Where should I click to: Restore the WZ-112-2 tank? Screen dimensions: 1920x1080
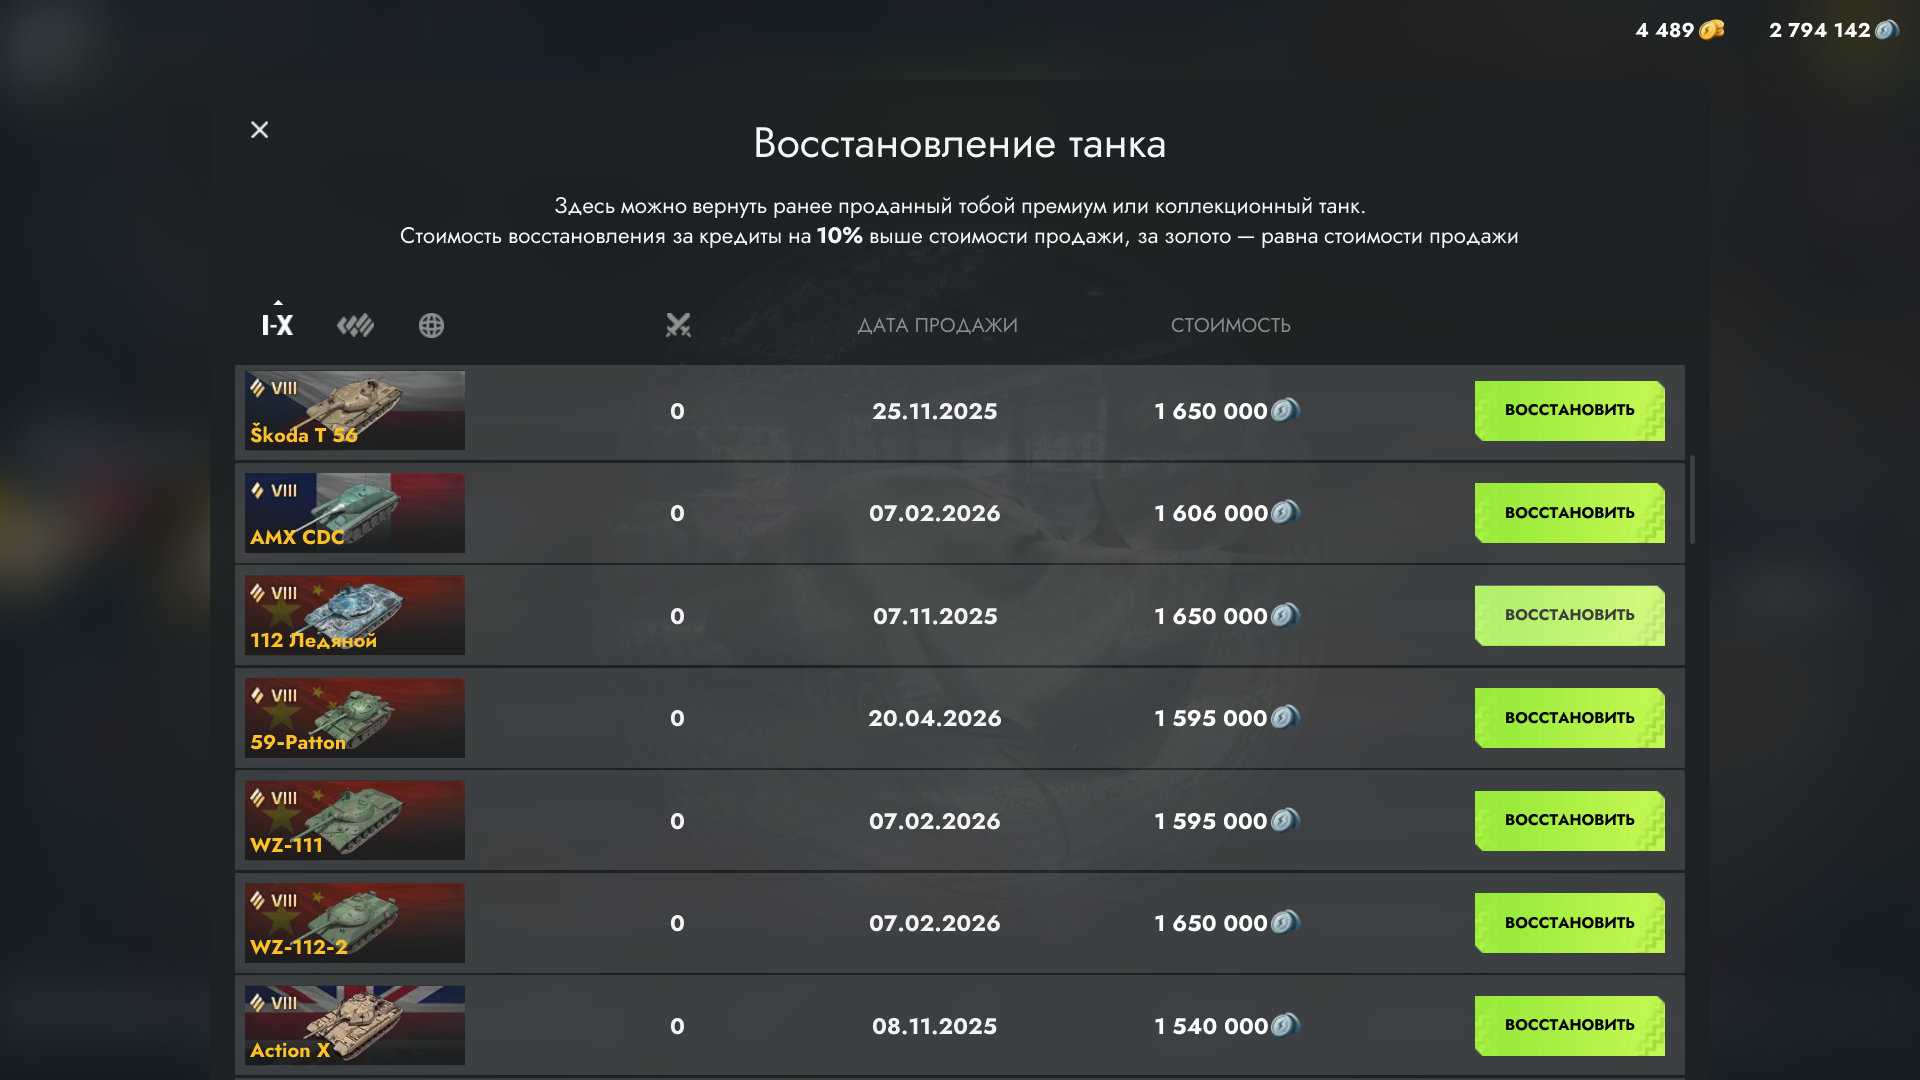tap(1570, 923)
